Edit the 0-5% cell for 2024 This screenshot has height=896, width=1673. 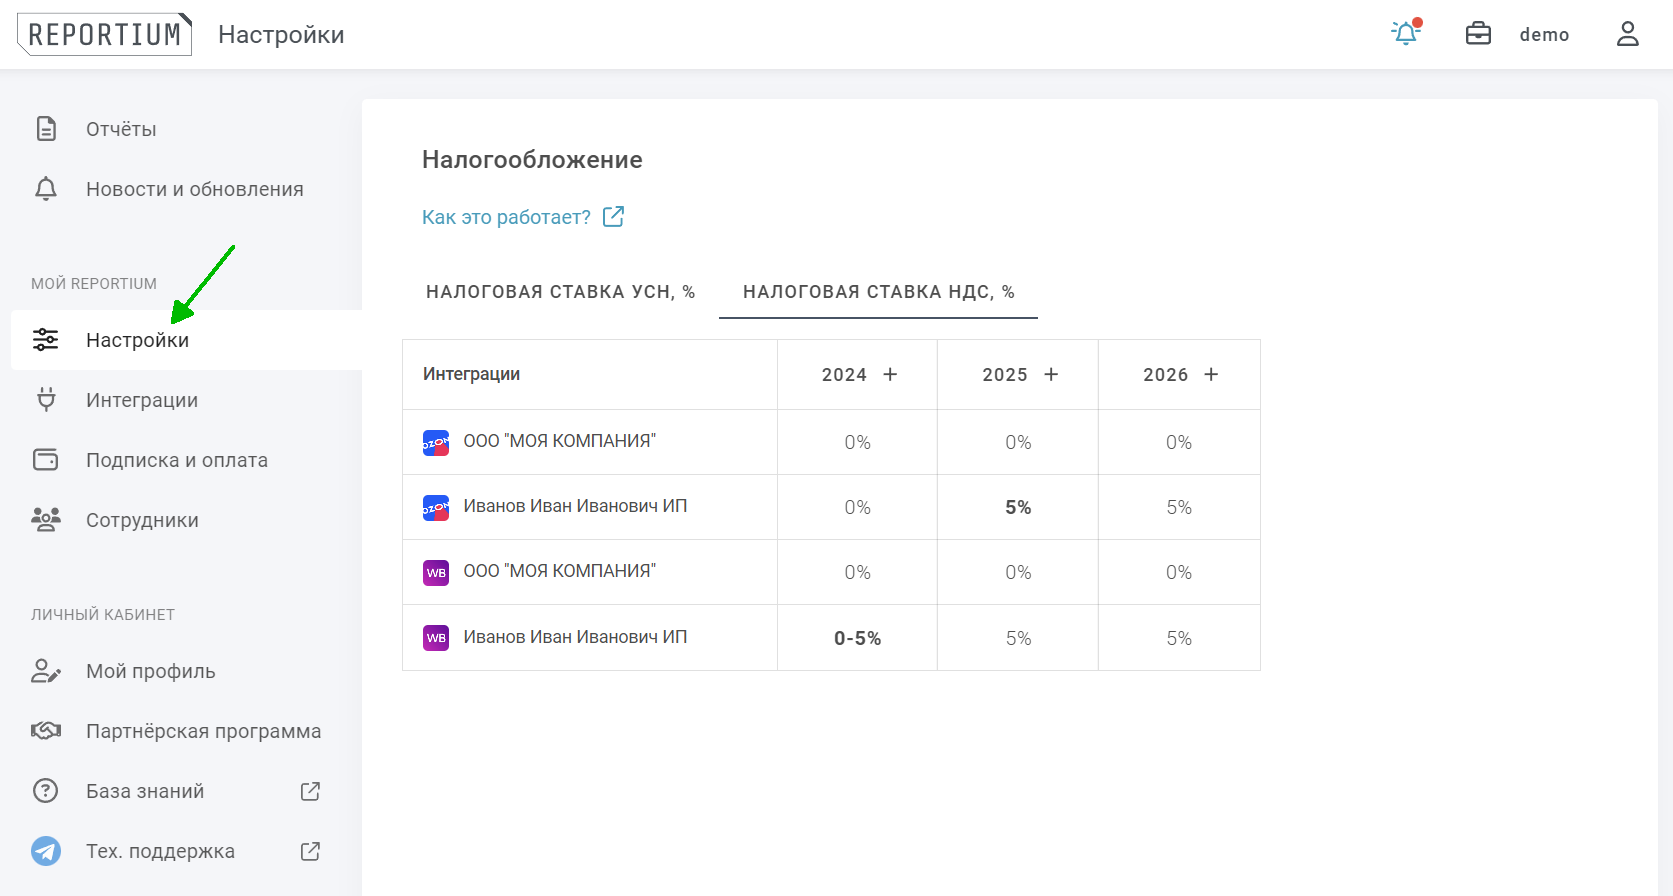(857, 638)
